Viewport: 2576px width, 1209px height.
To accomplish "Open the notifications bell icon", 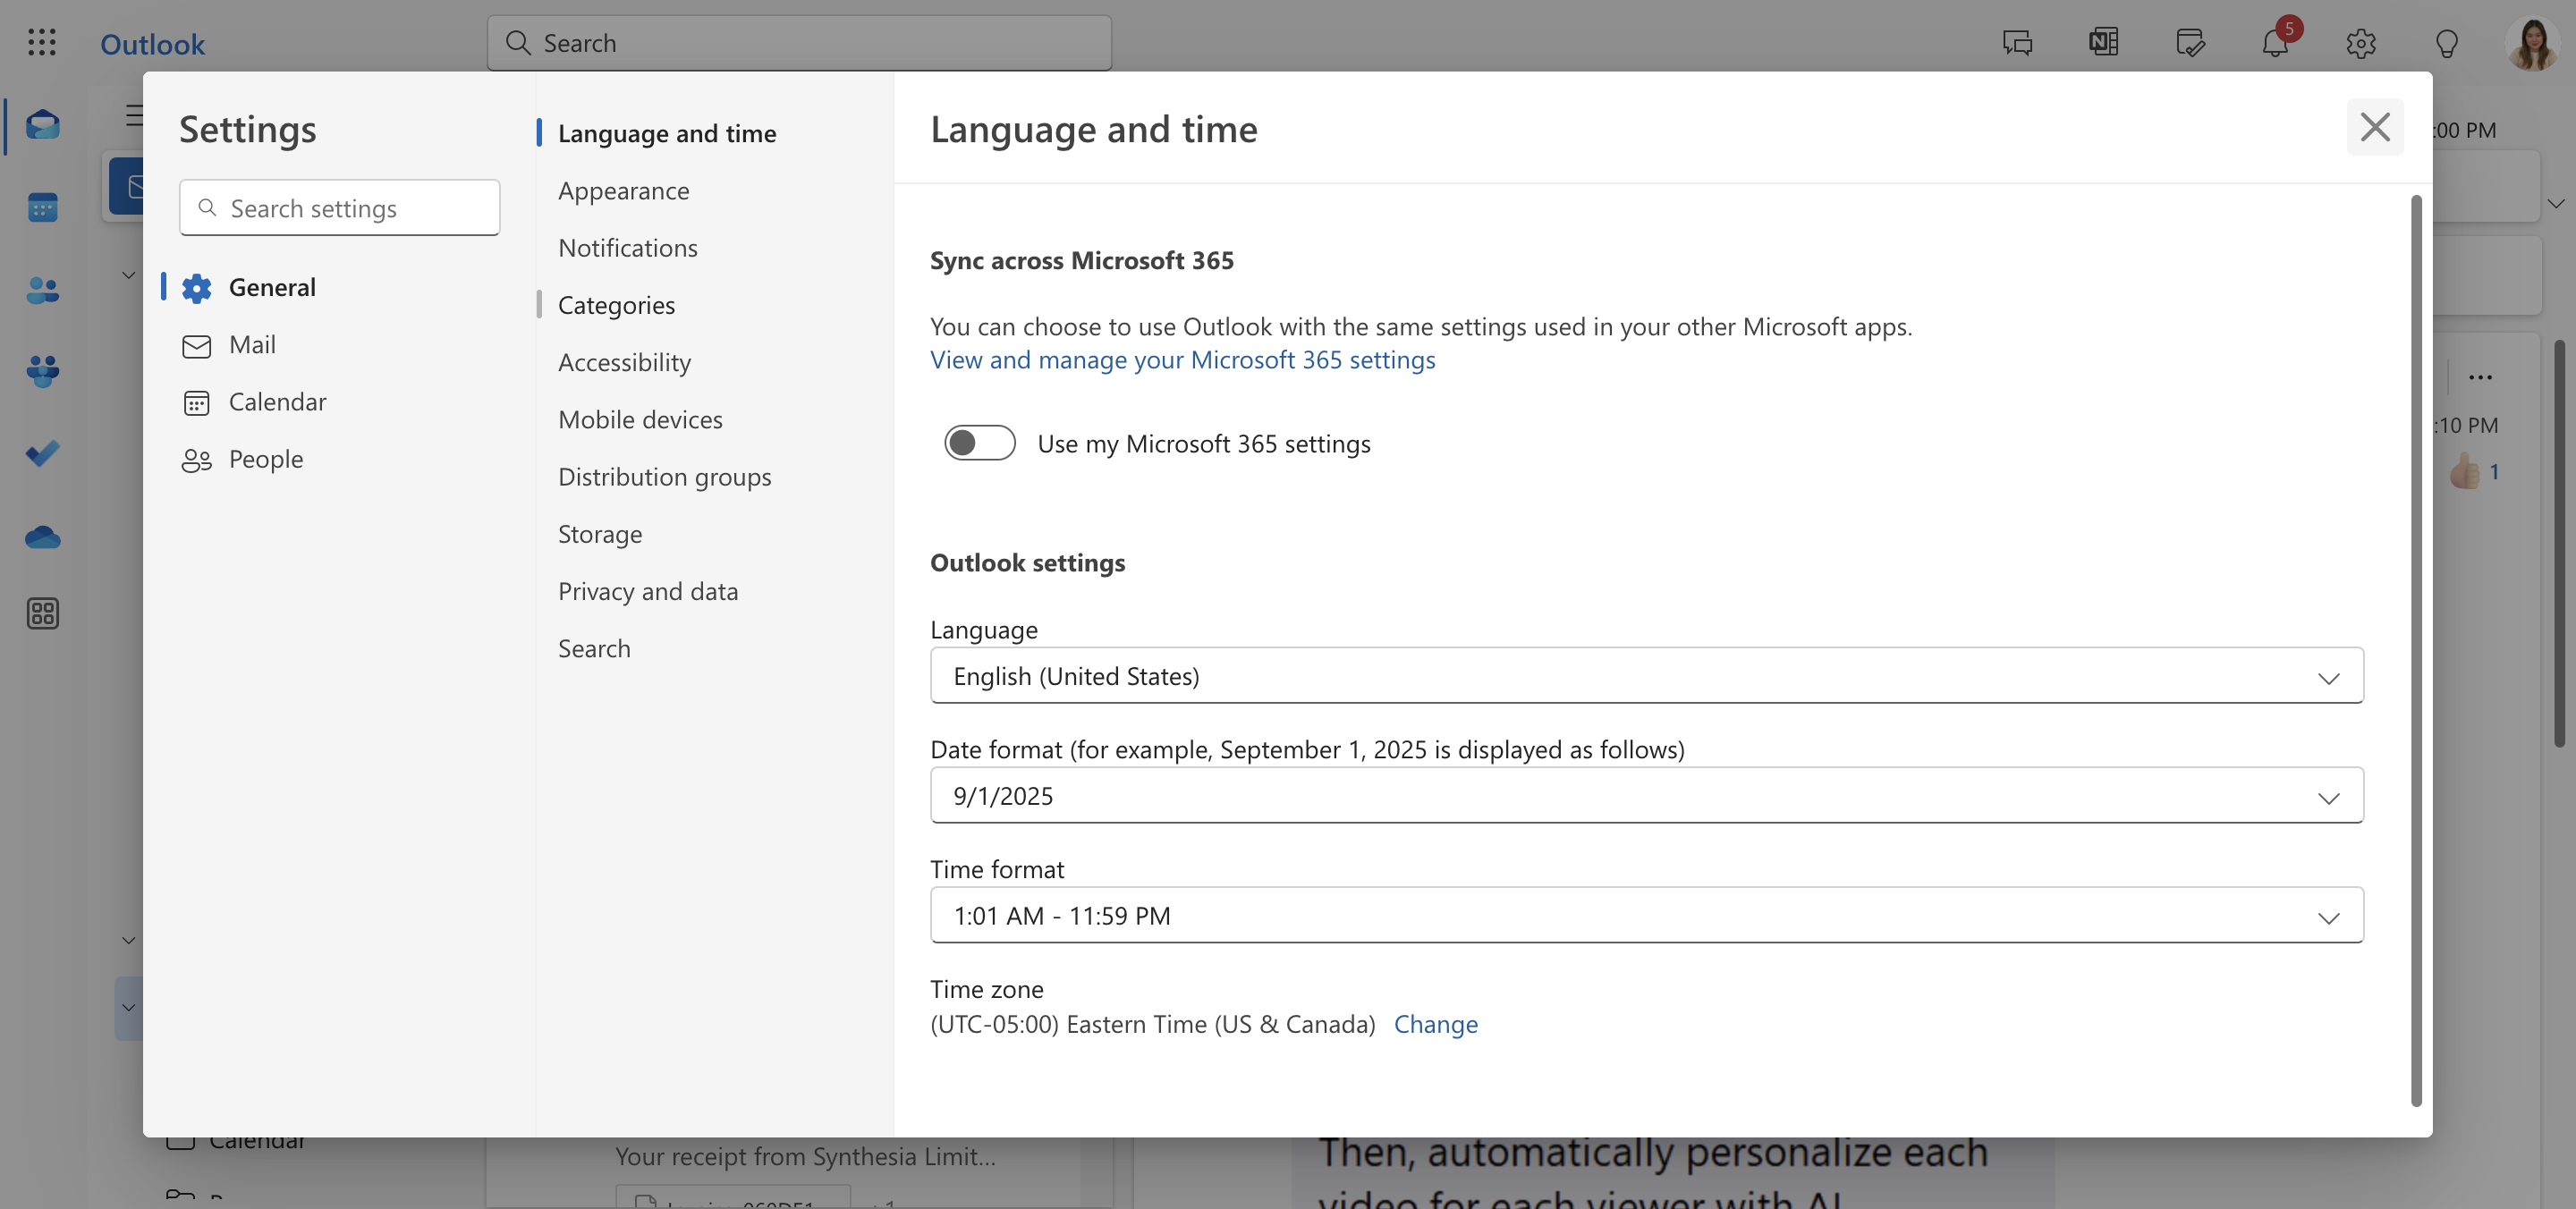I will (2275, 43).
